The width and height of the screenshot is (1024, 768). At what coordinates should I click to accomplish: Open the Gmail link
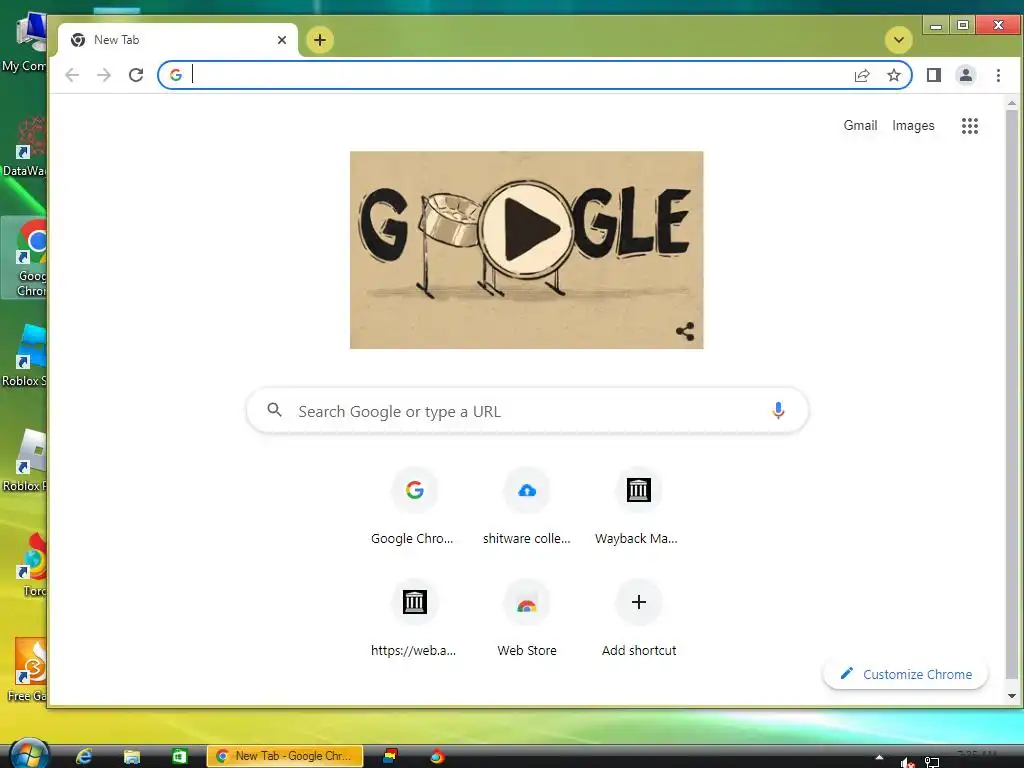(x=860, y=125)
